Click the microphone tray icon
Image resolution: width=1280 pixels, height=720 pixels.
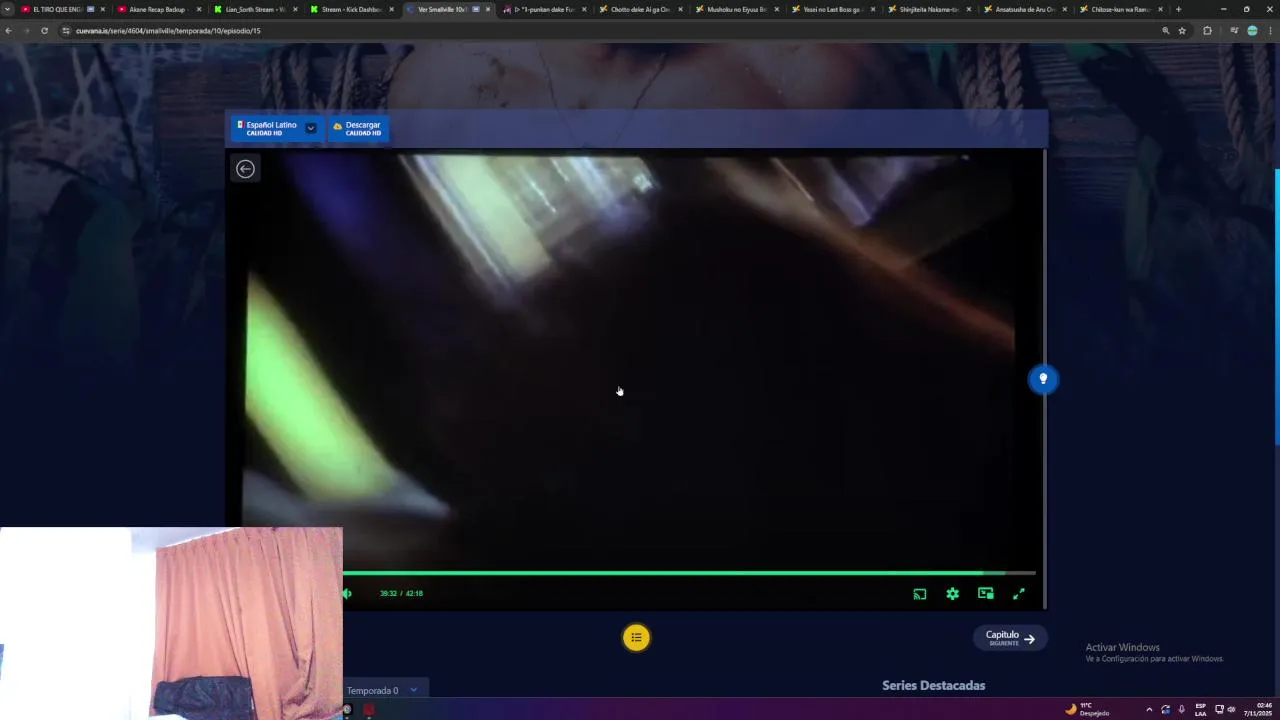[1182, 709]
